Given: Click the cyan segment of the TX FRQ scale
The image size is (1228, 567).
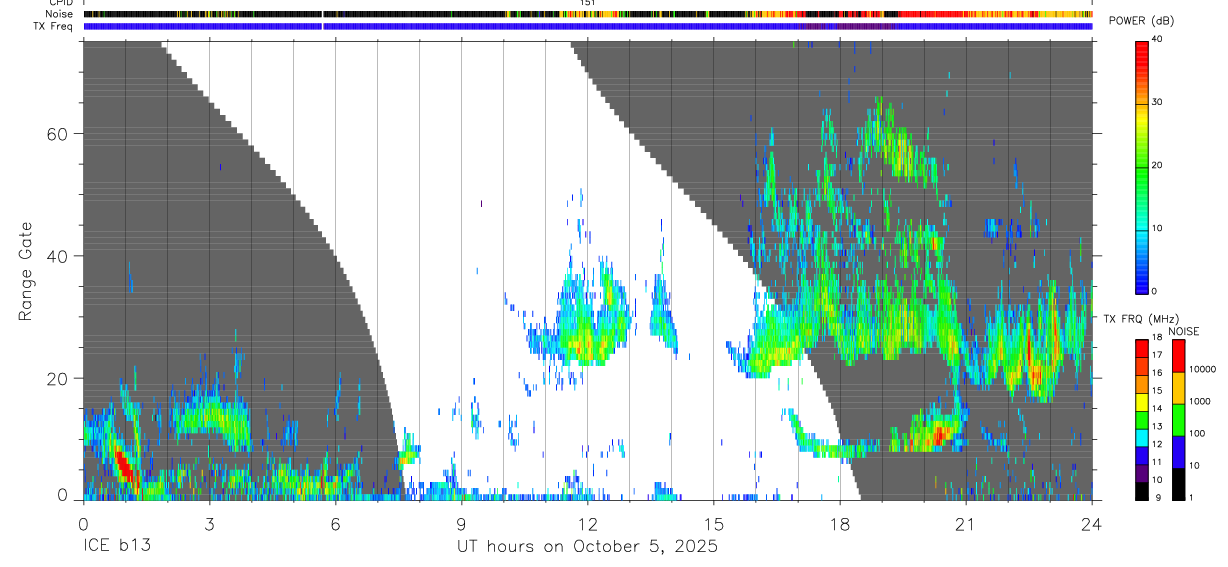Looking at the screenshot, I should coord(1142,437).
